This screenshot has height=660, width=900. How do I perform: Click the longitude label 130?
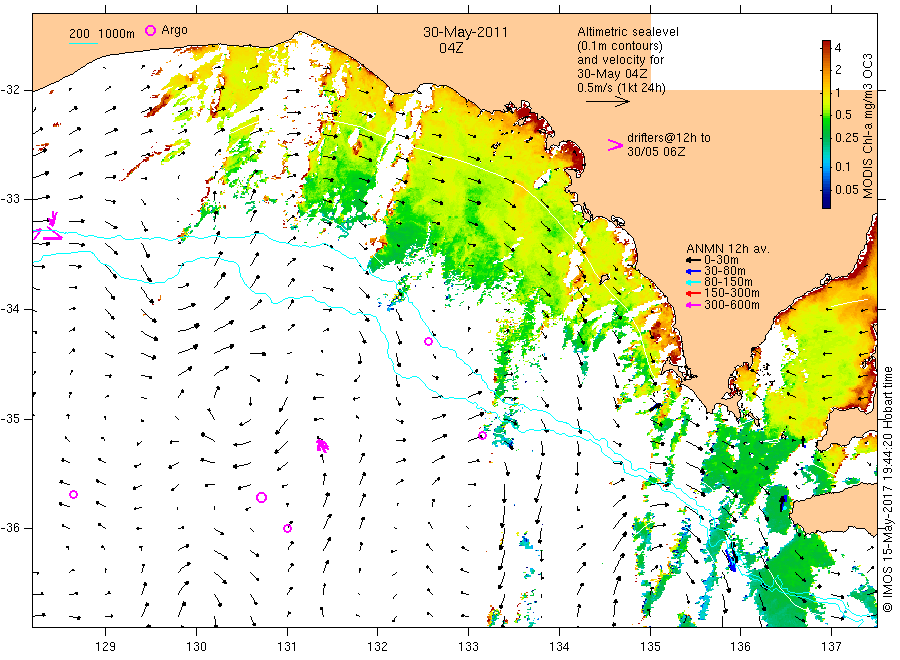[196, 647]
